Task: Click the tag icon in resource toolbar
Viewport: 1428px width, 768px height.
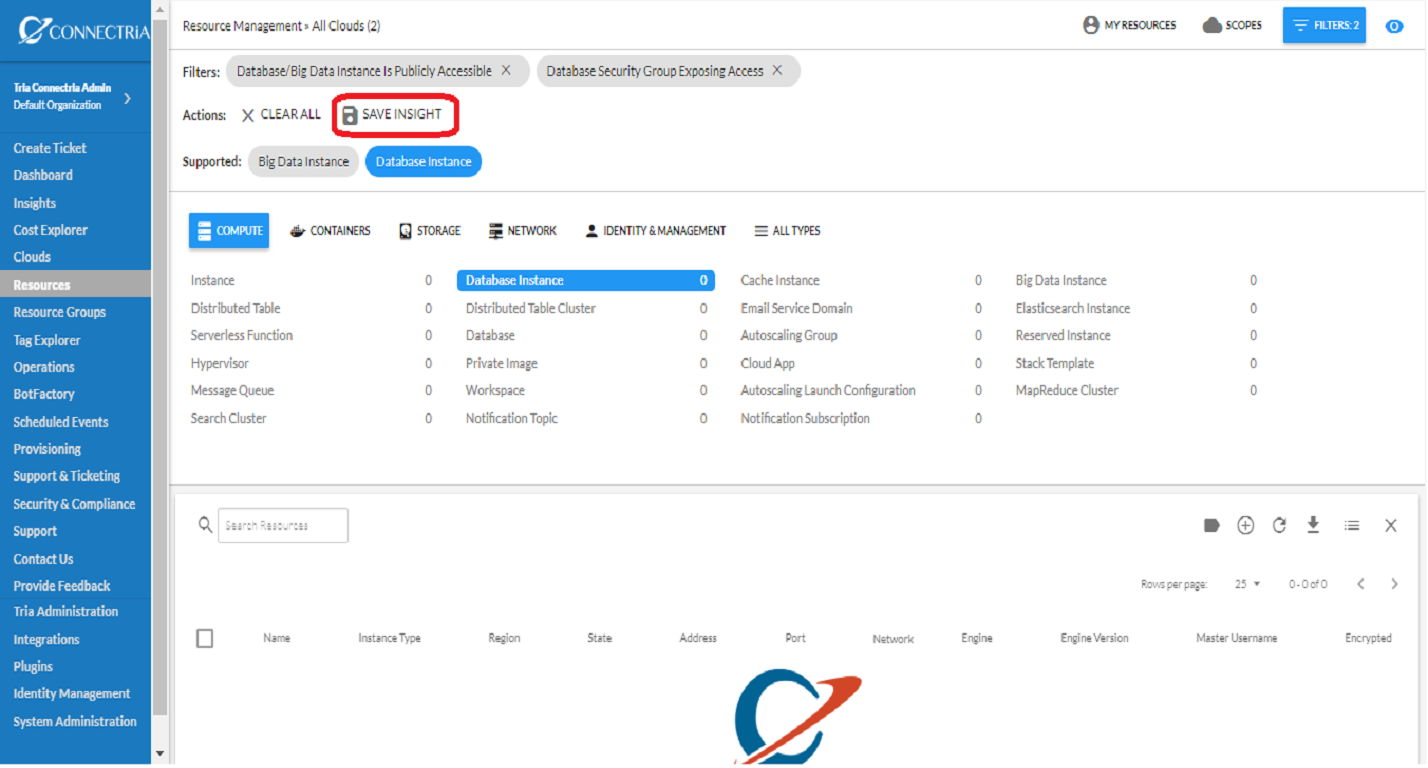Action: pyautogui.click(x=1212, y=525)
